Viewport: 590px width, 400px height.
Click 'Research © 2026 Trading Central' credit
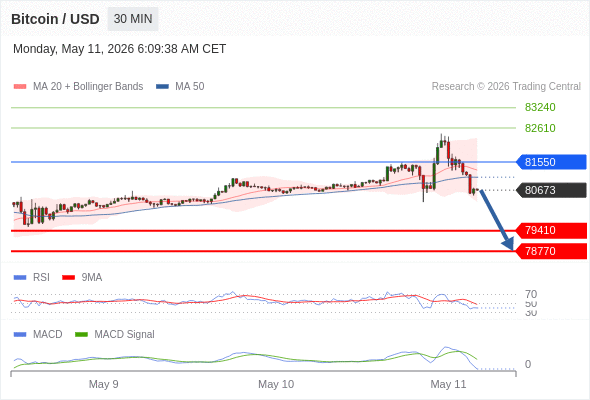pyautogui.click(x=506, y=87)
